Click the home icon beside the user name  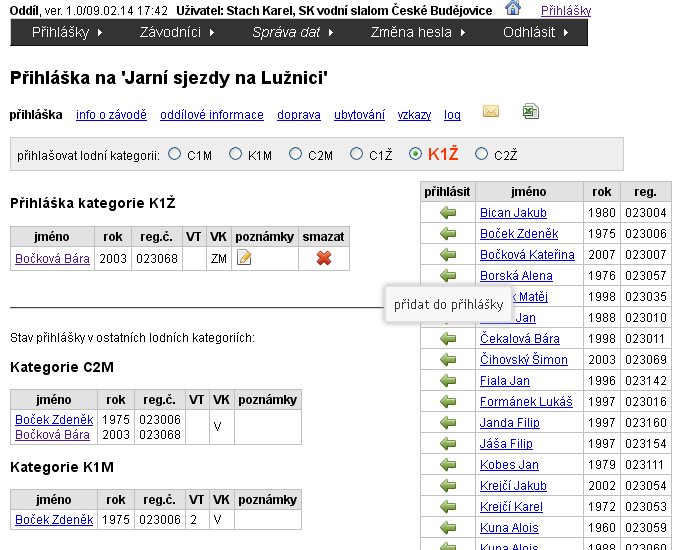click(513, 8)
